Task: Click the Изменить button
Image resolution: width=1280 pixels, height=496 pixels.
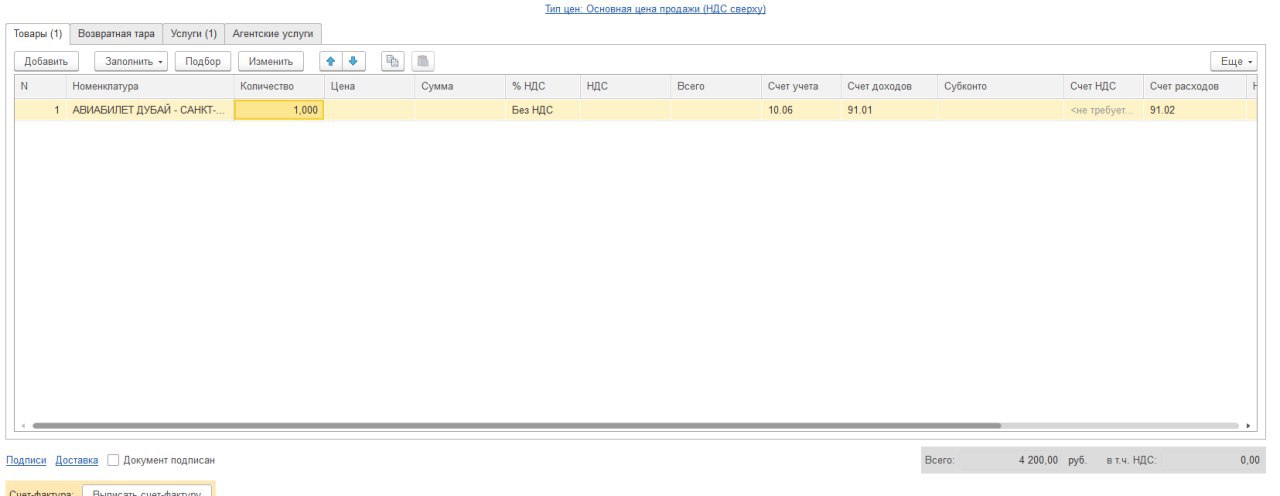Action: pos(271,61)
